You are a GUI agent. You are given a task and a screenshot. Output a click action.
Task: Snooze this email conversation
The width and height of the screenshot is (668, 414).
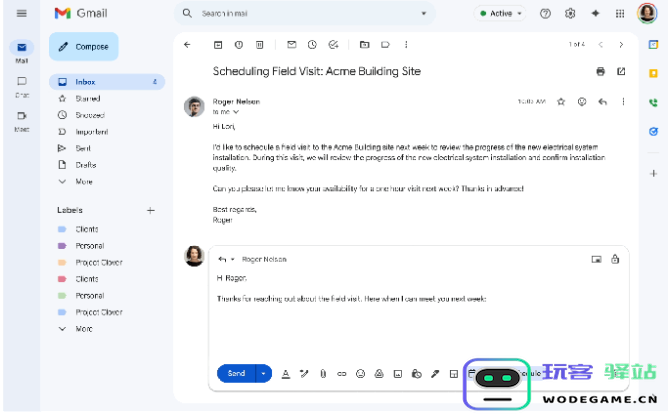(312, 45)
